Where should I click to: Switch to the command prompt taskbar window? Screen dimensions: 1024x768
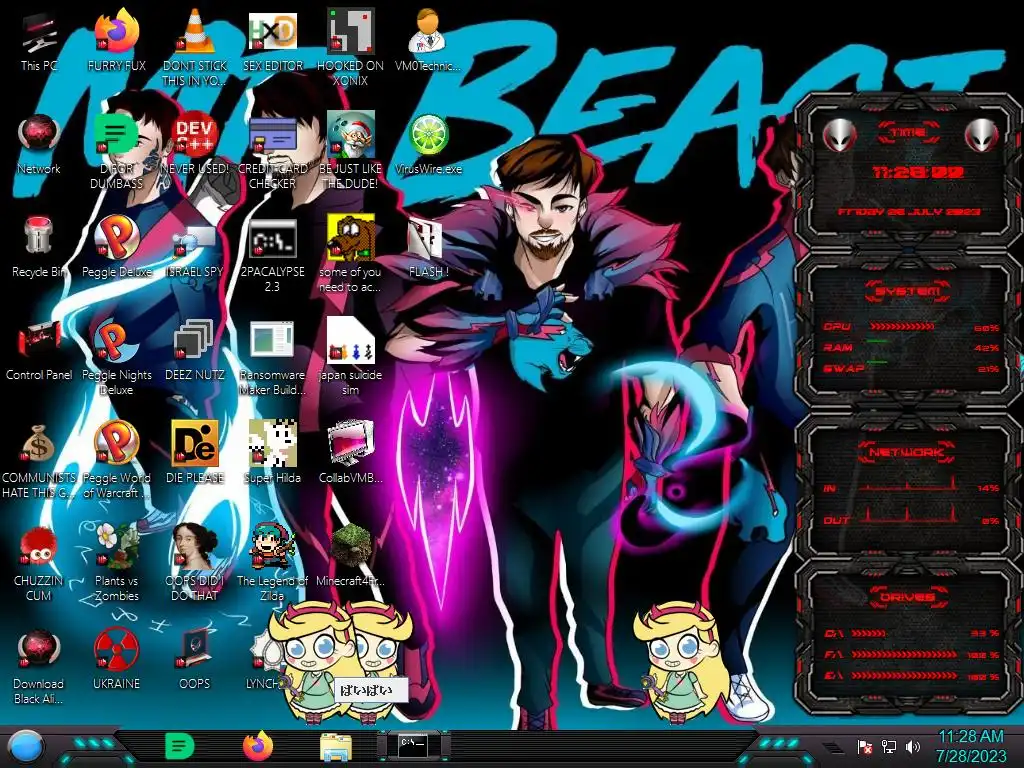click(x=413, y=745)
